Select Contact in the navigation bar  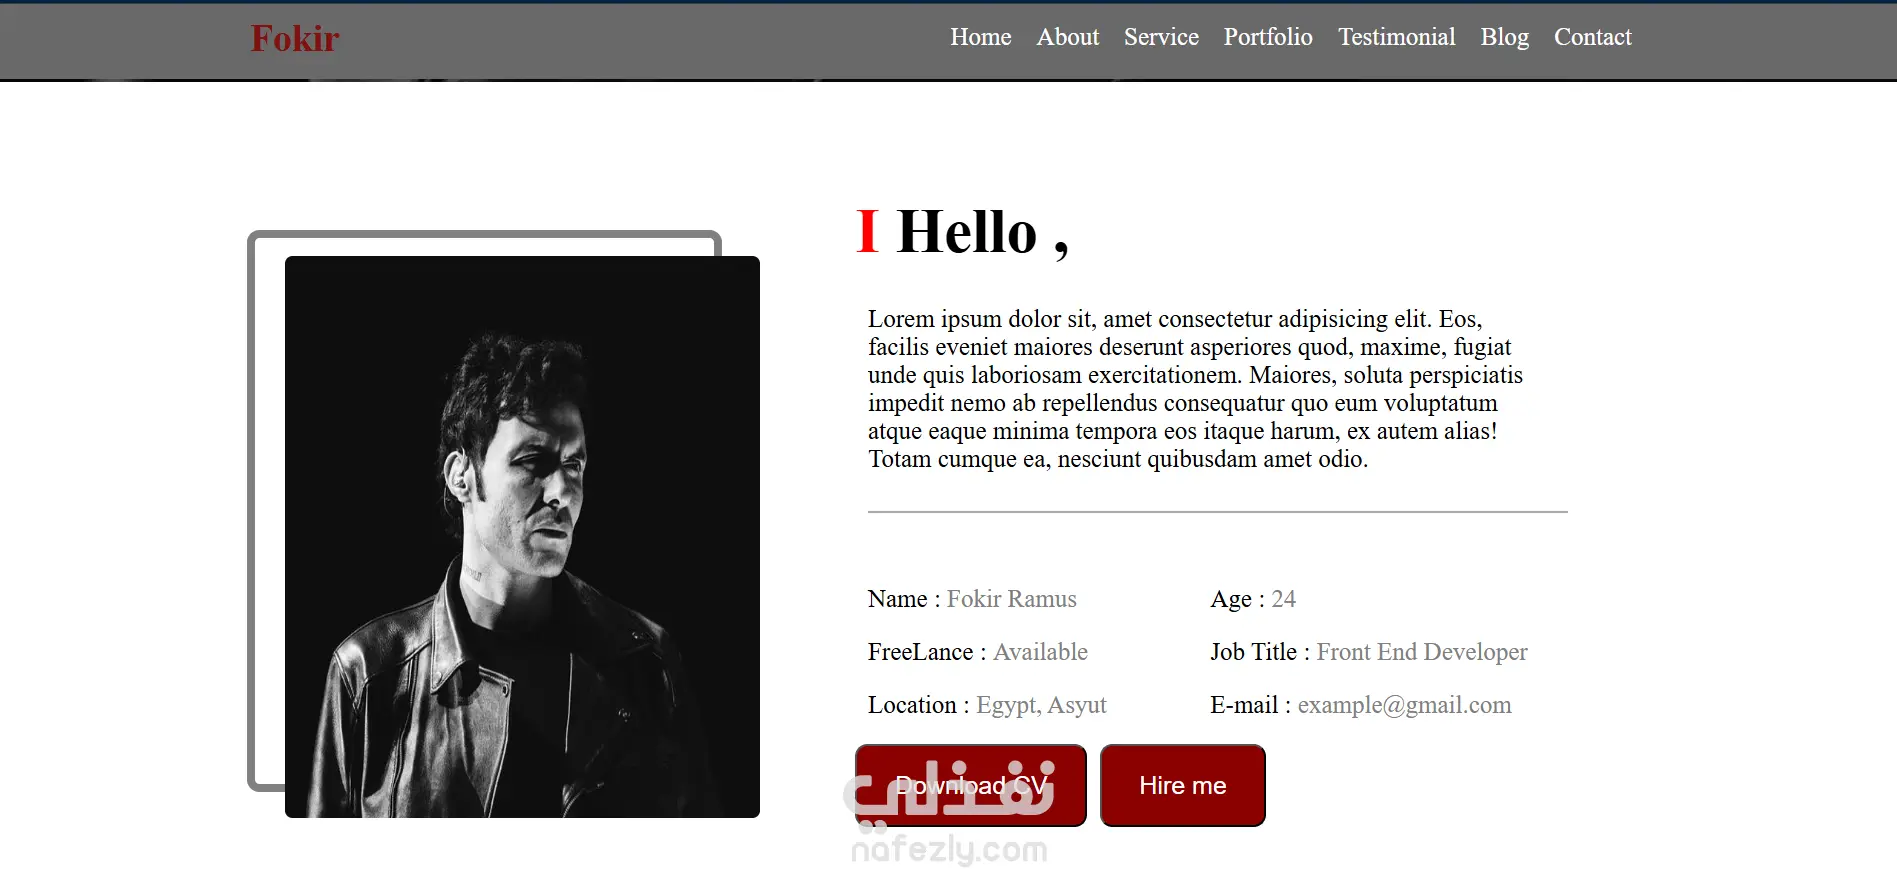coord(1592,37)
